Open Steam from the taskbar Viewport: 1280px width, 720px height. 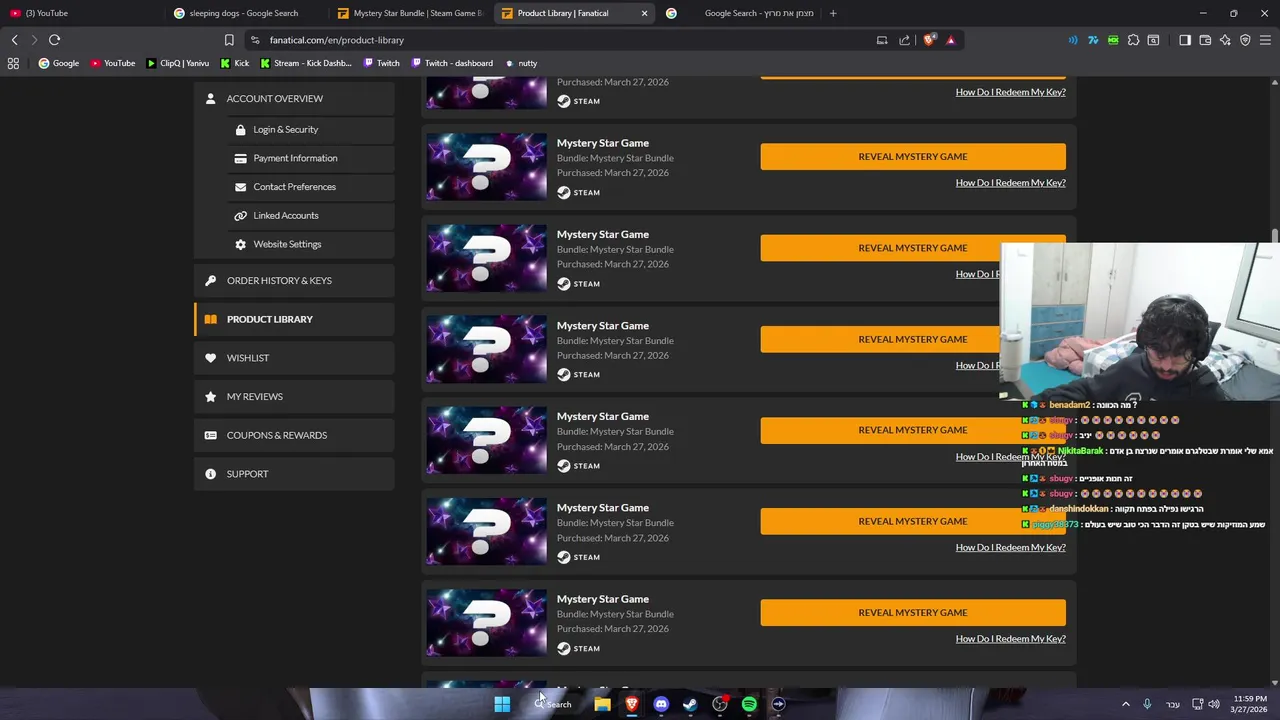tap(690, 704)
